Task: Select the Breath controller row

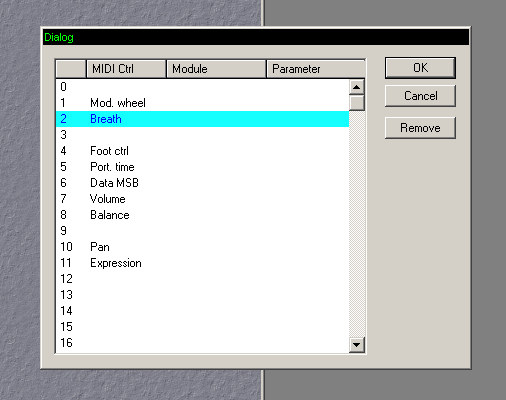Action: (202, 119)
